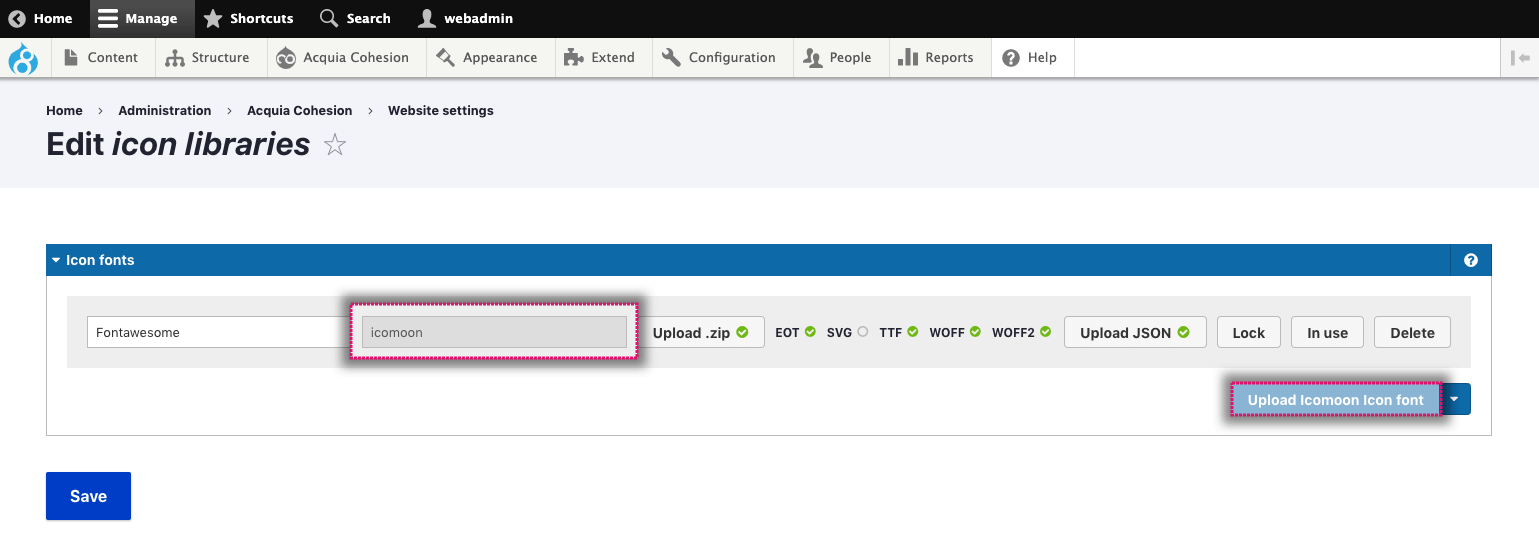
Task: Follow the Website settings breadcrumb link
Action: tap(441, 110)
